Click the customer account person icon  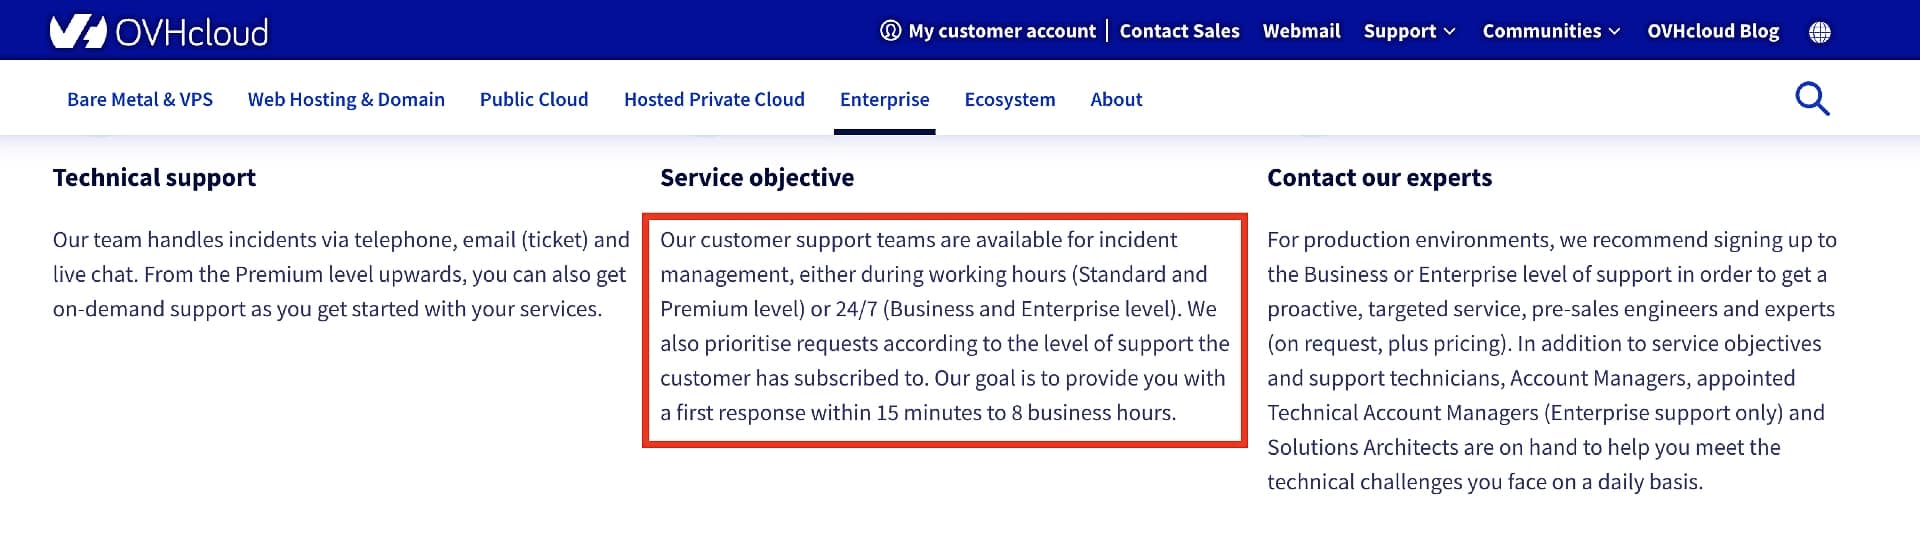(890, 31)
